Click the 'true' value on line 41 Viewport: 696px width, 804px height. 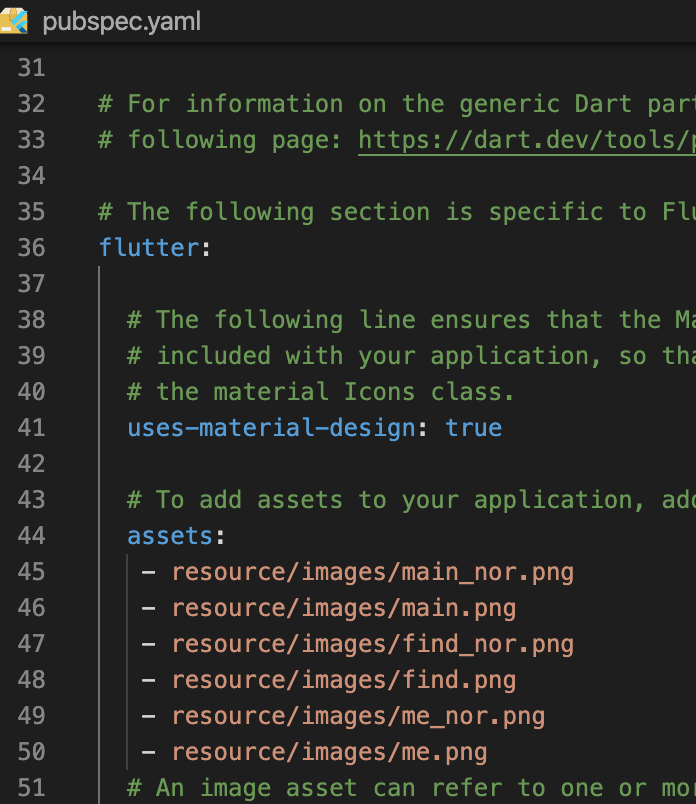473,428
